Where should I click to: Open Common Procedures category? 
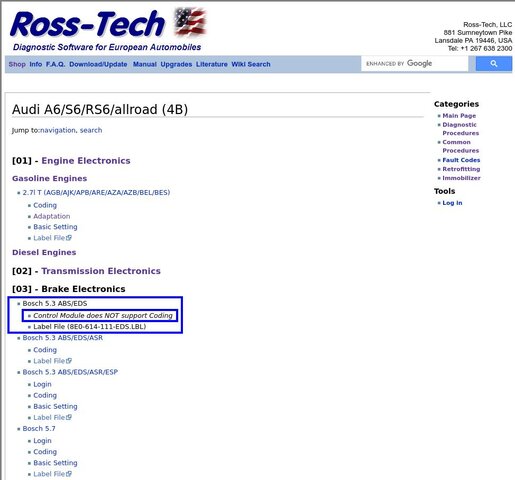(460, 146)
